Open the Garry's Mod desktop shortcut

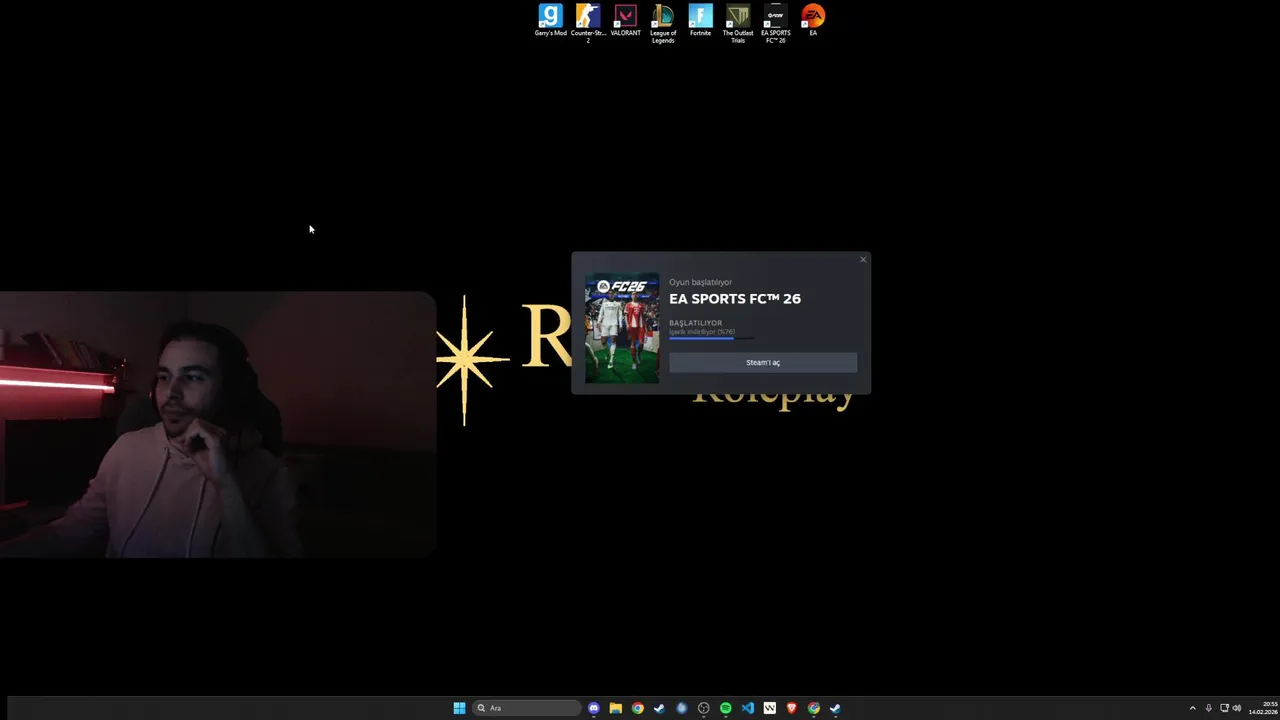[x=550, y=21]
